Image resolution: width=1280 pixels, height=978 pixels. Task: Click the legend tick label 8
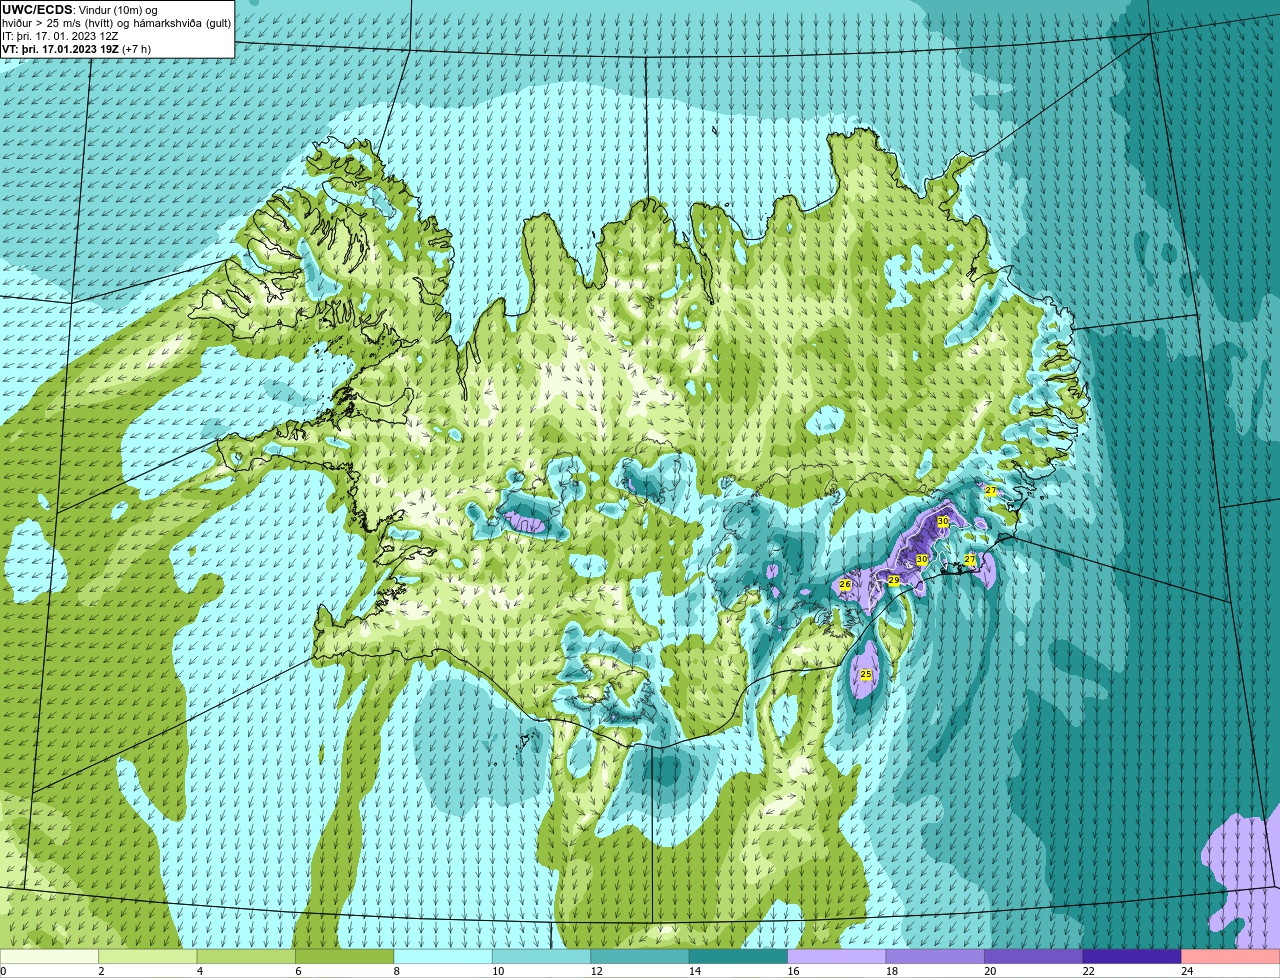point(396,971)
